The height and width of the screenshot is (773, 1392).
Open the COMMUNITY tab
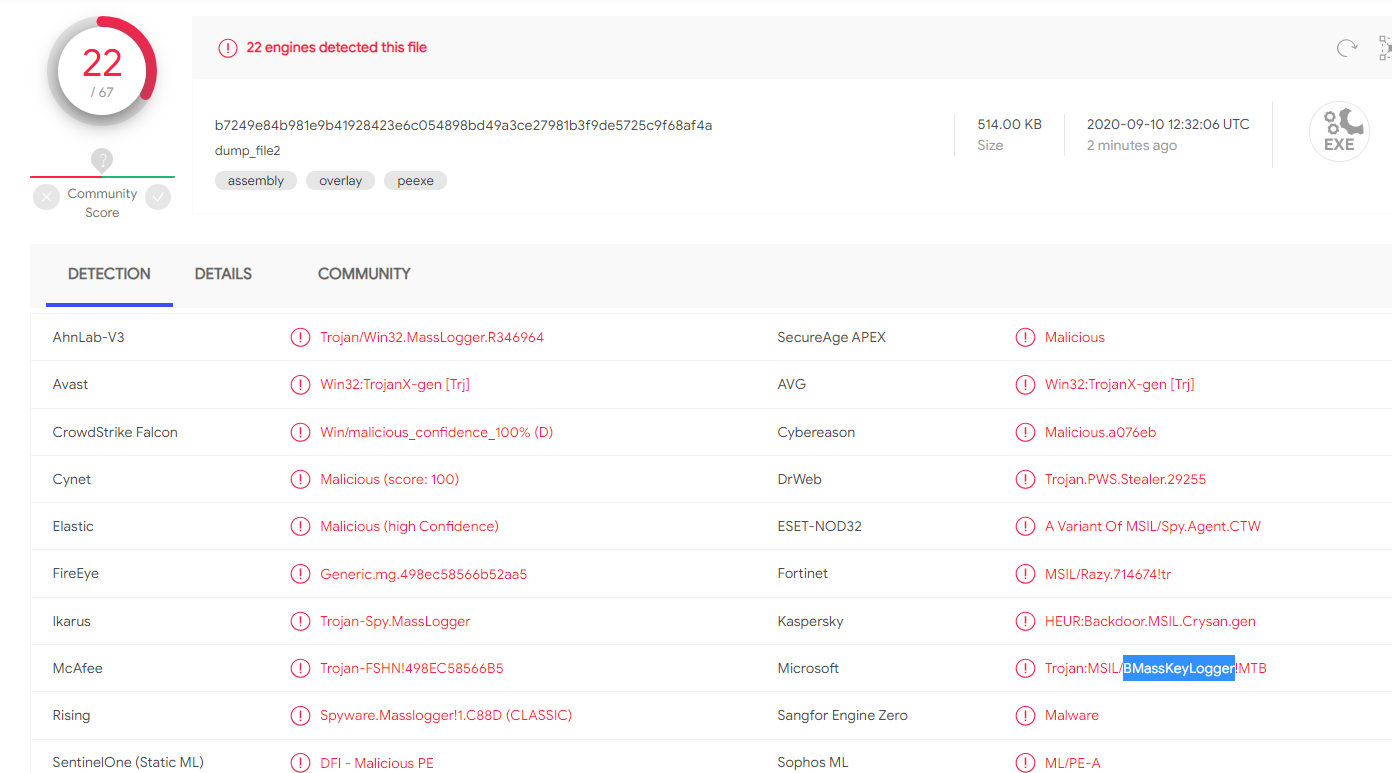click(364, 274)
